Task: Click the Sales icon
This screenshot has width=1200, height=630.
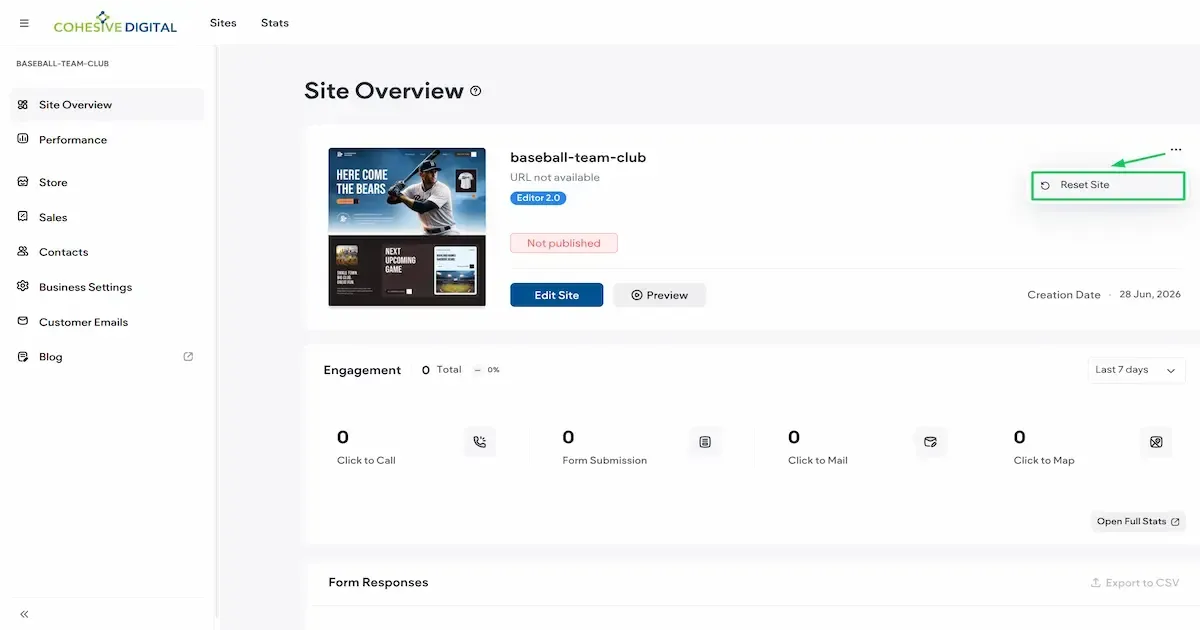Action: [23, 216]
